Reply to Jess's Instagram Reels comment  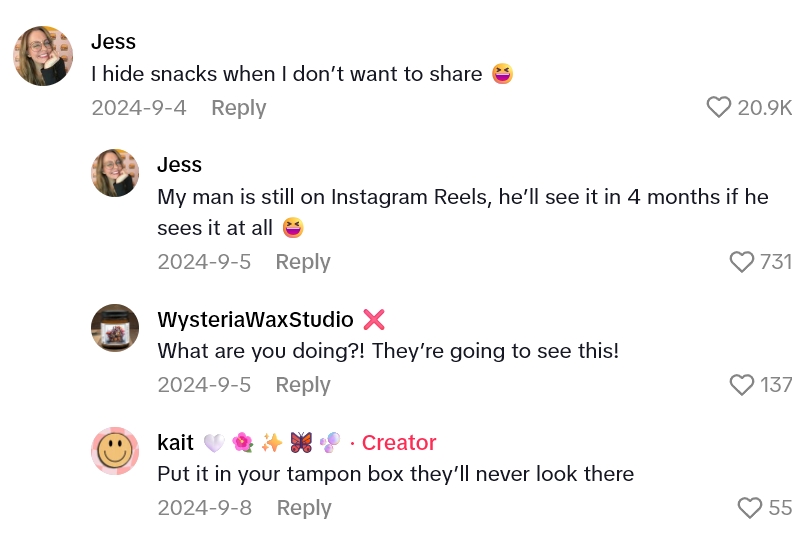pyautogui.click(x=303, y=262)
